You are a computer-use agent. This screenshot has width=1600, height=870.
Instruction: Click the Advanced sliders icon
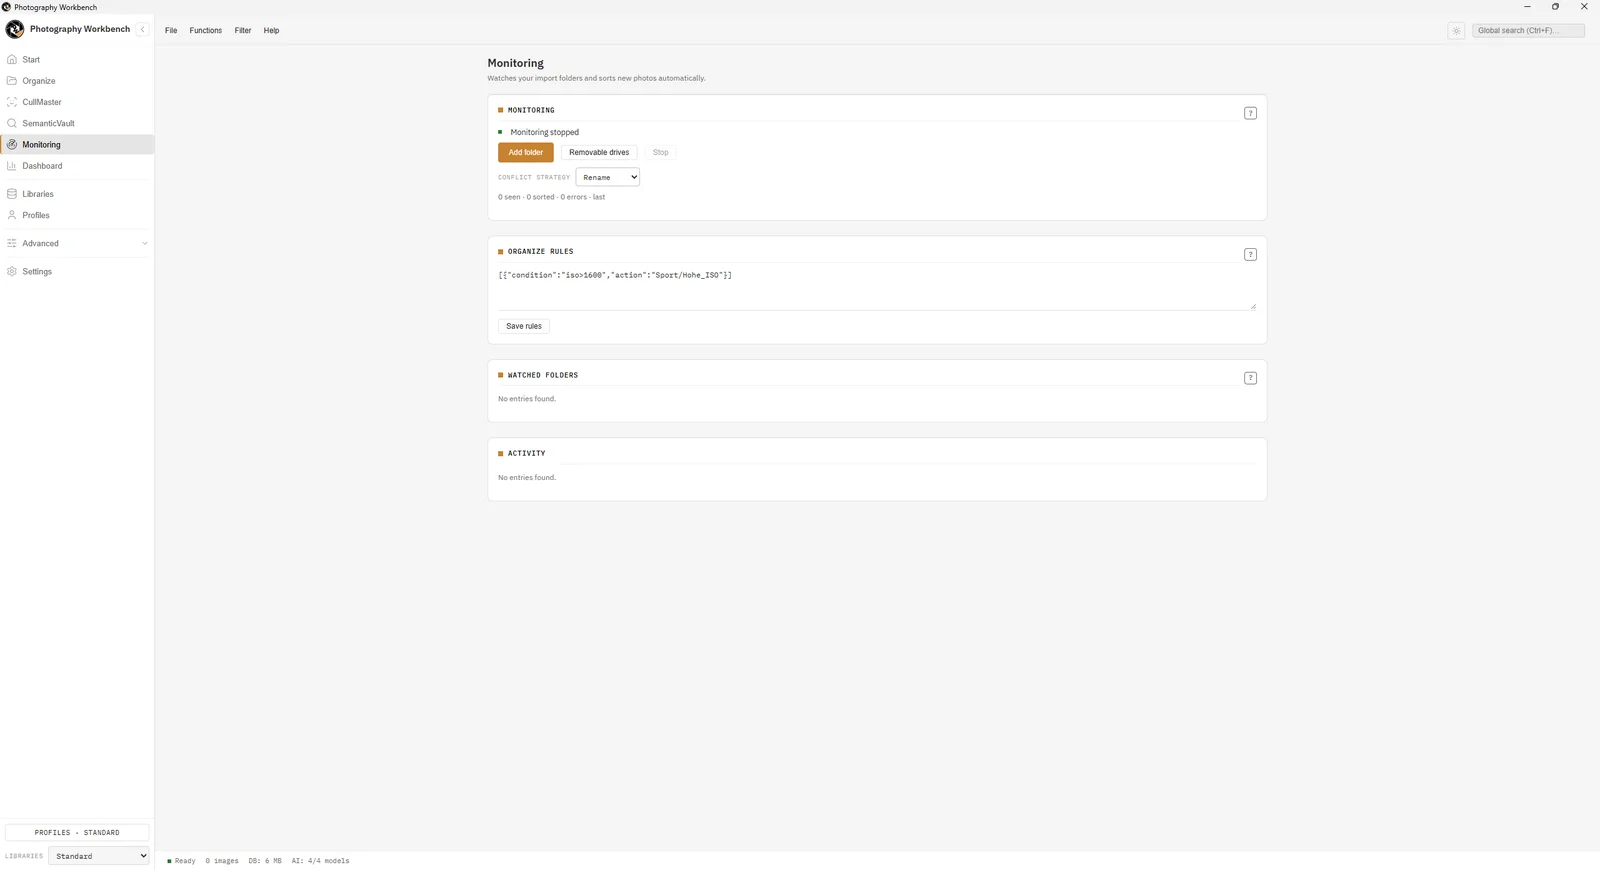tap(12, 243)
